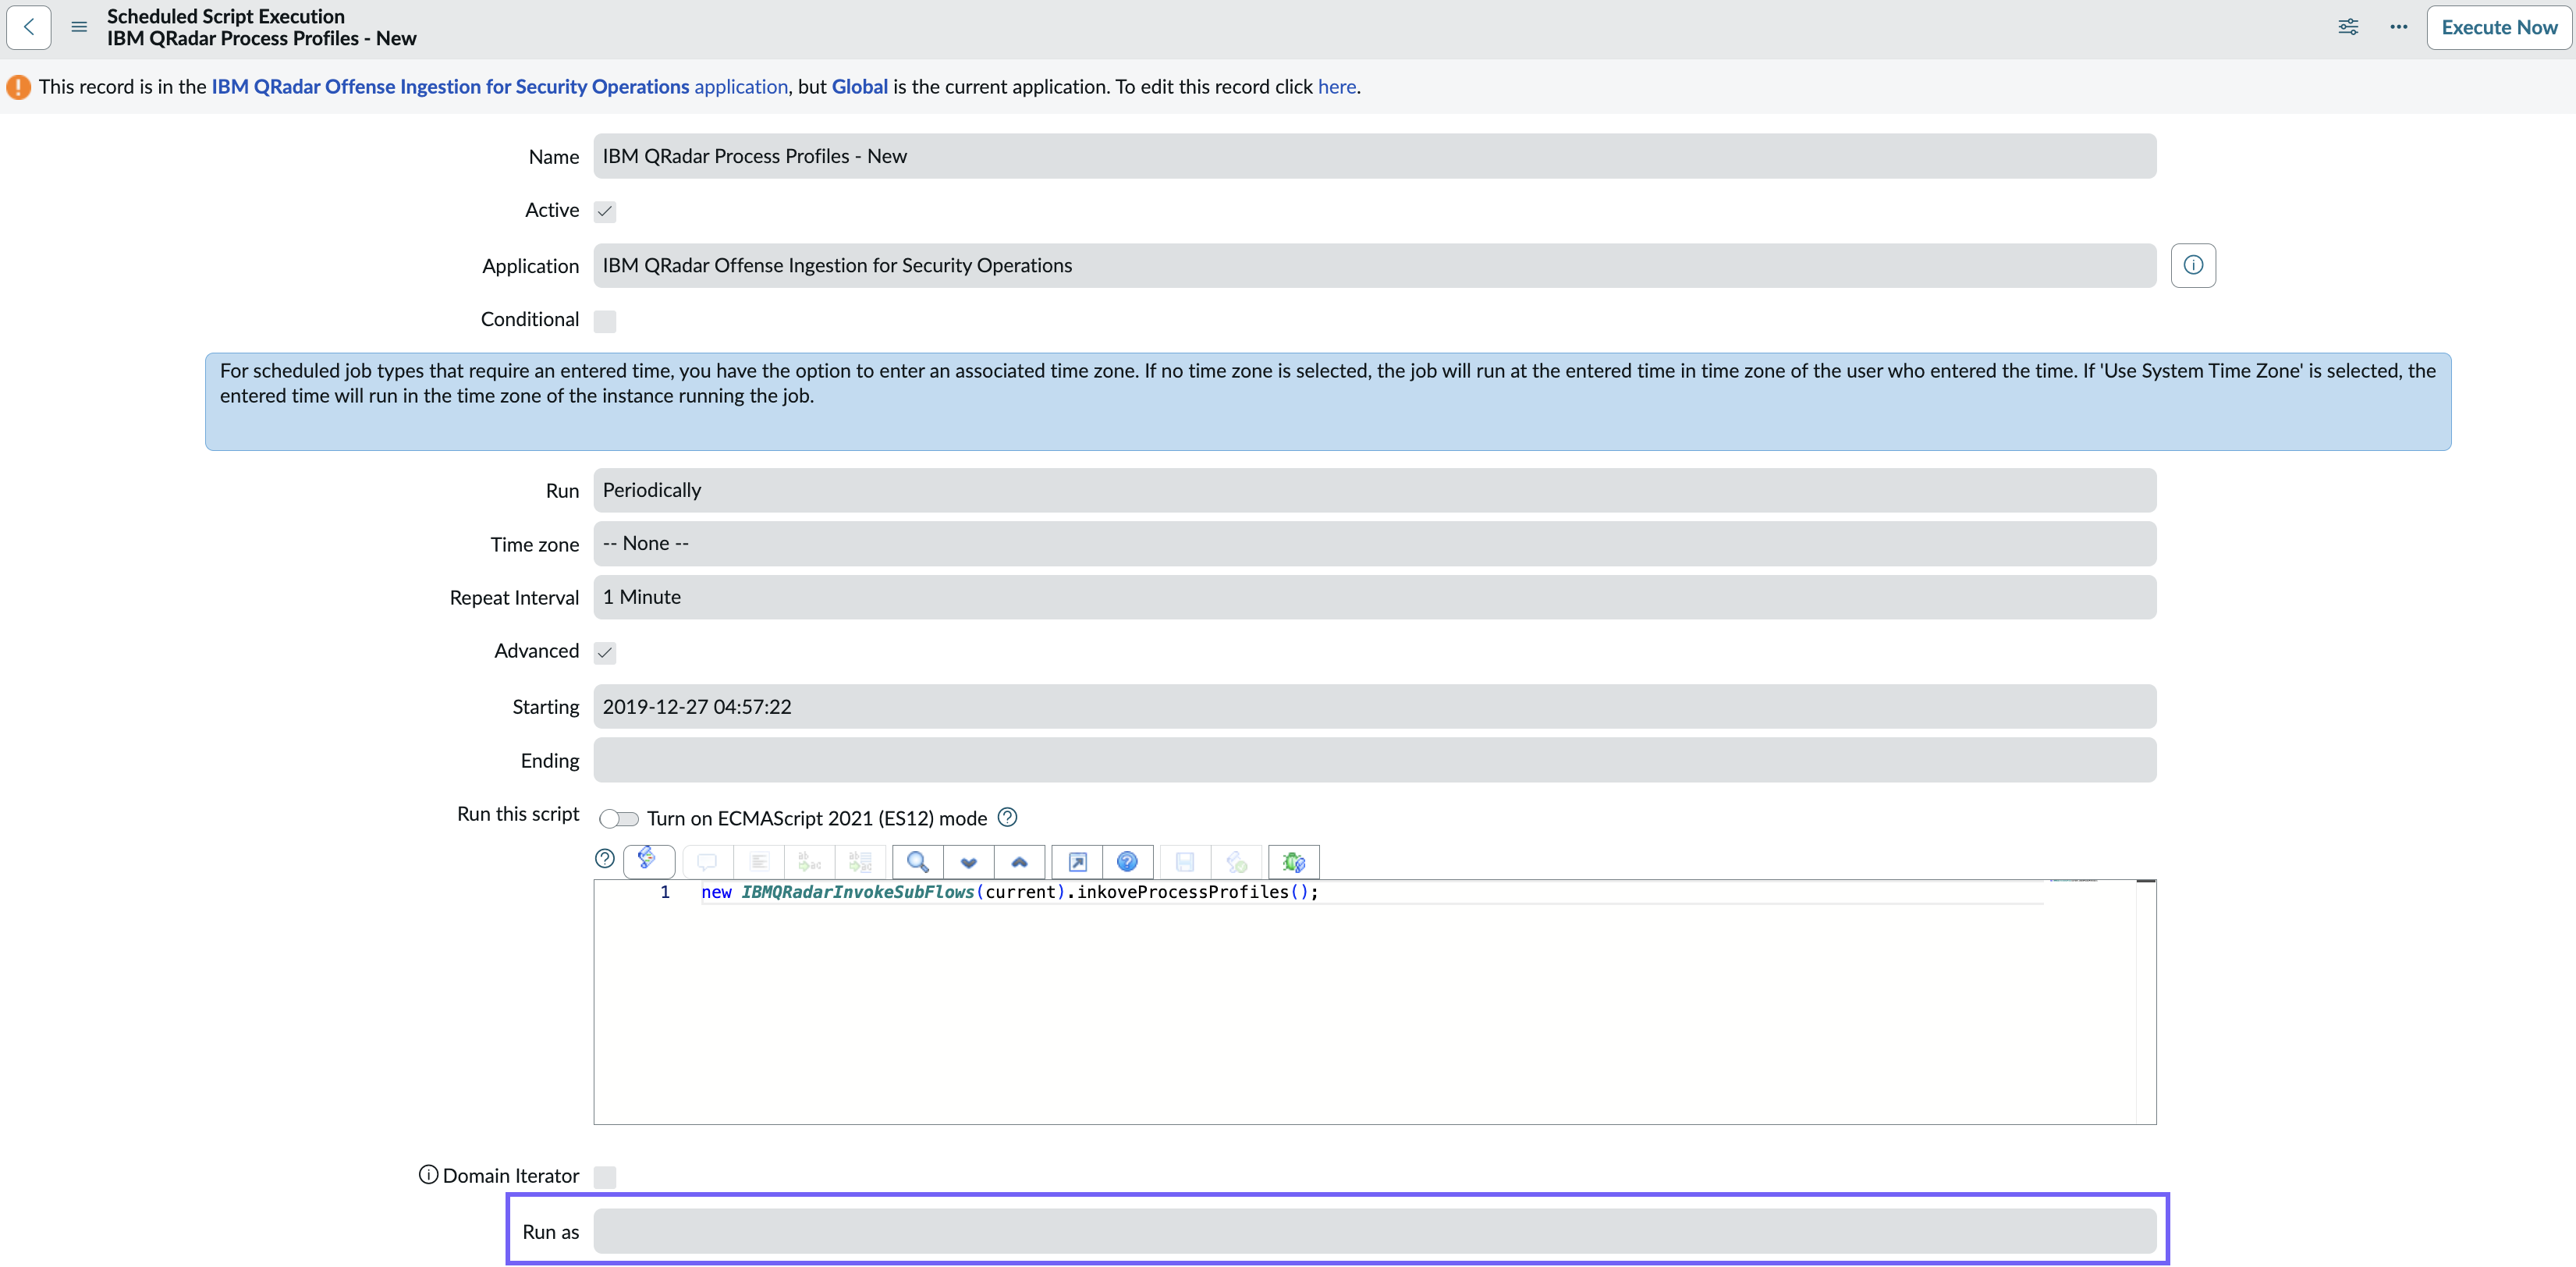Open personalize form settings sliders icon
This screenshot has width=2576, height=1267.
coord(2348,27)
